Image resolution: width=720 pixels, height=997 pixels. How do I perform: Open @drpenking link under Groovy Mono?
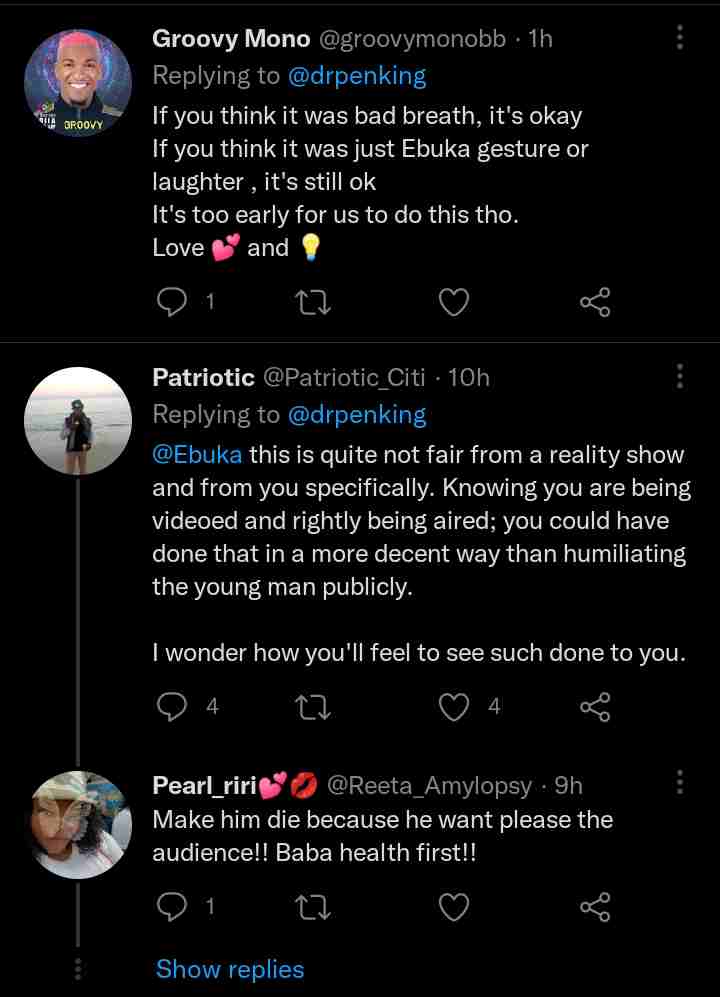[357, 75]
